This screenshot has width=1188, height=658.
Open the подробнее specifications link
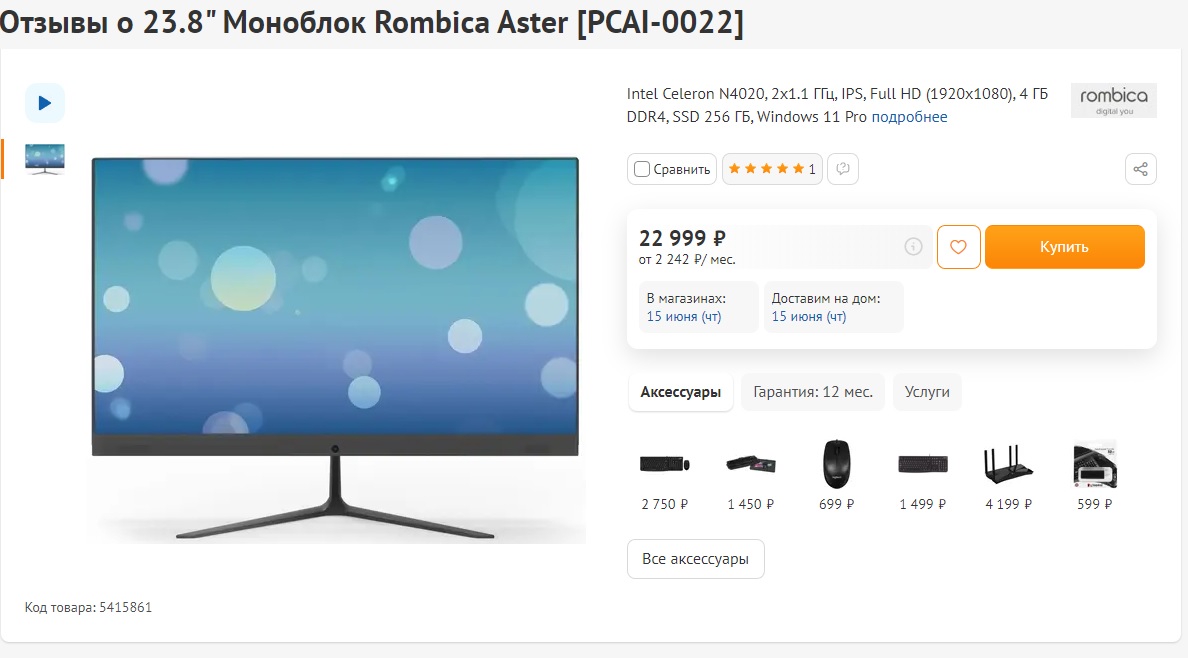coord(909,117)
